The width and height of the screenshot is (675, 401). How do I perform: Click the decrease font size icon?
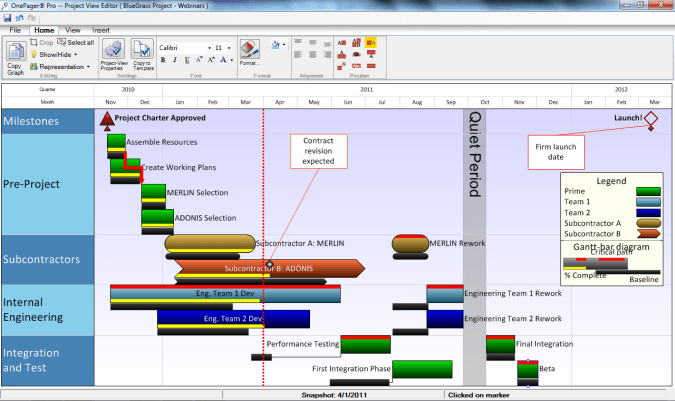tap(199, 60)
